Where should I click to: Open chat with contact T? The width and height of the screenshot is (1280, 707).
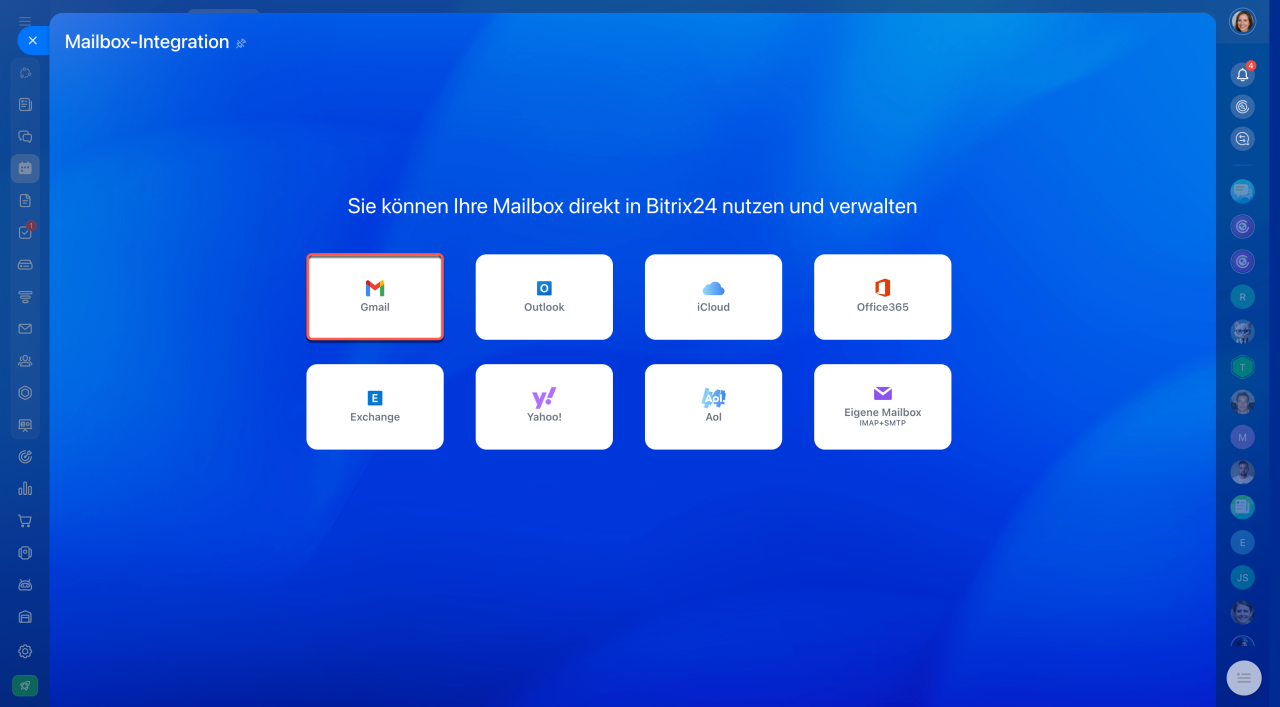1242,367
